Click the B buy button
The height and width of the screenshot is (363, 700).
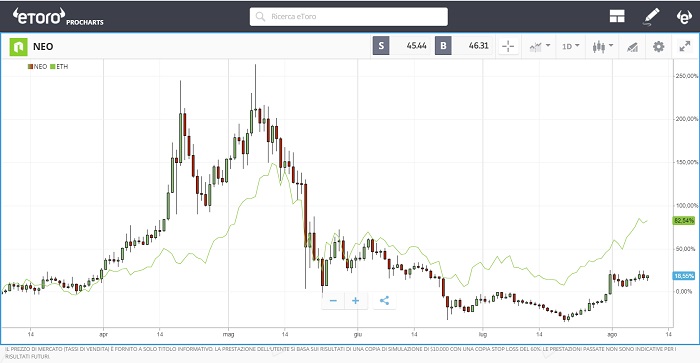(443, 46)
